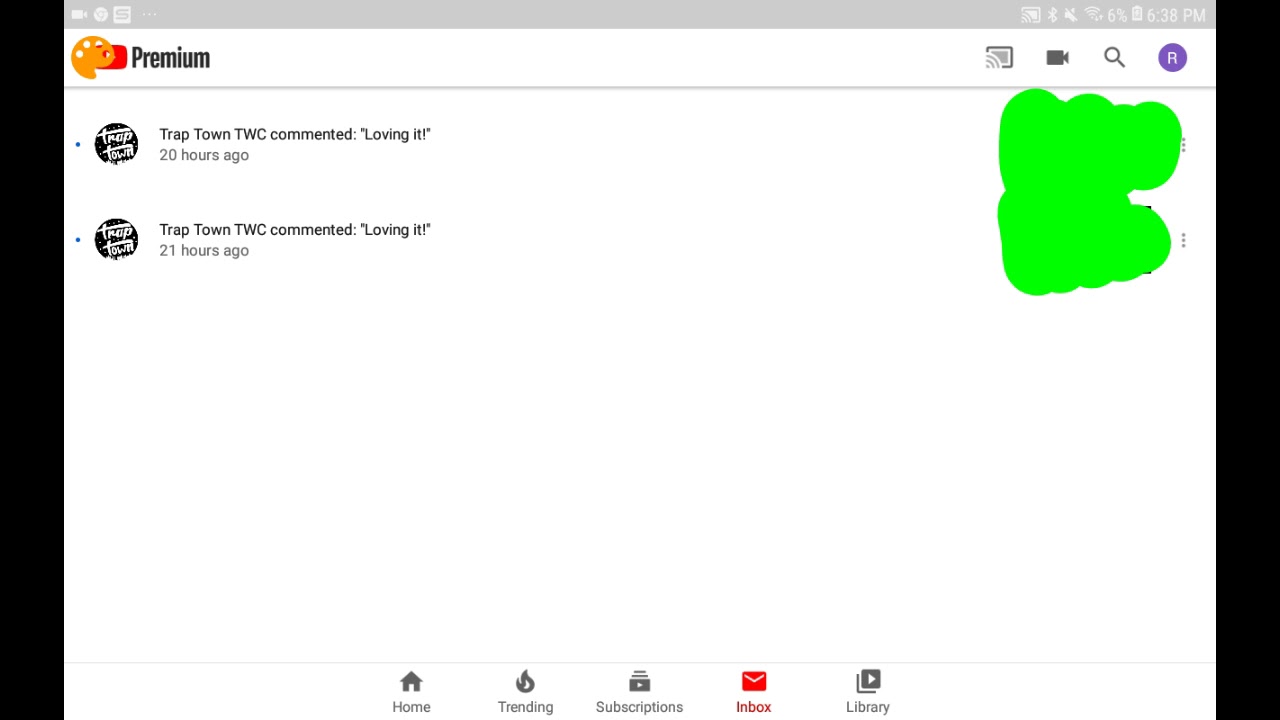Select the Inbox tab
Image resolution: width=1280 pixels, height=720 pixels.
tap(753, 692)
